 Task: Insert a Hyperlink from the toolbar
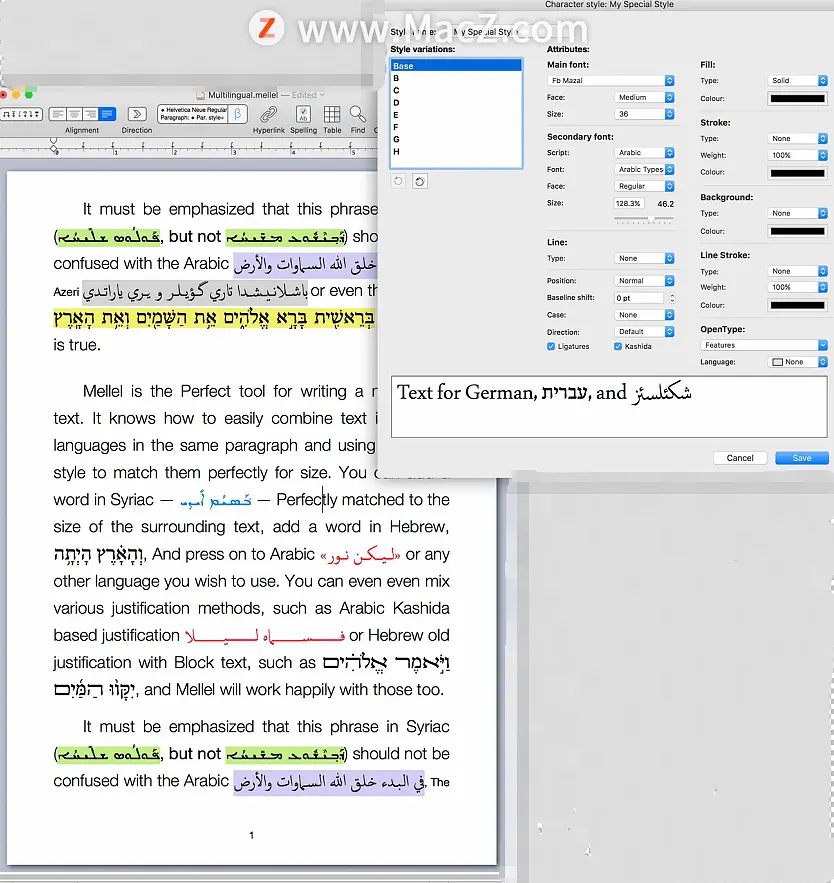269,114
